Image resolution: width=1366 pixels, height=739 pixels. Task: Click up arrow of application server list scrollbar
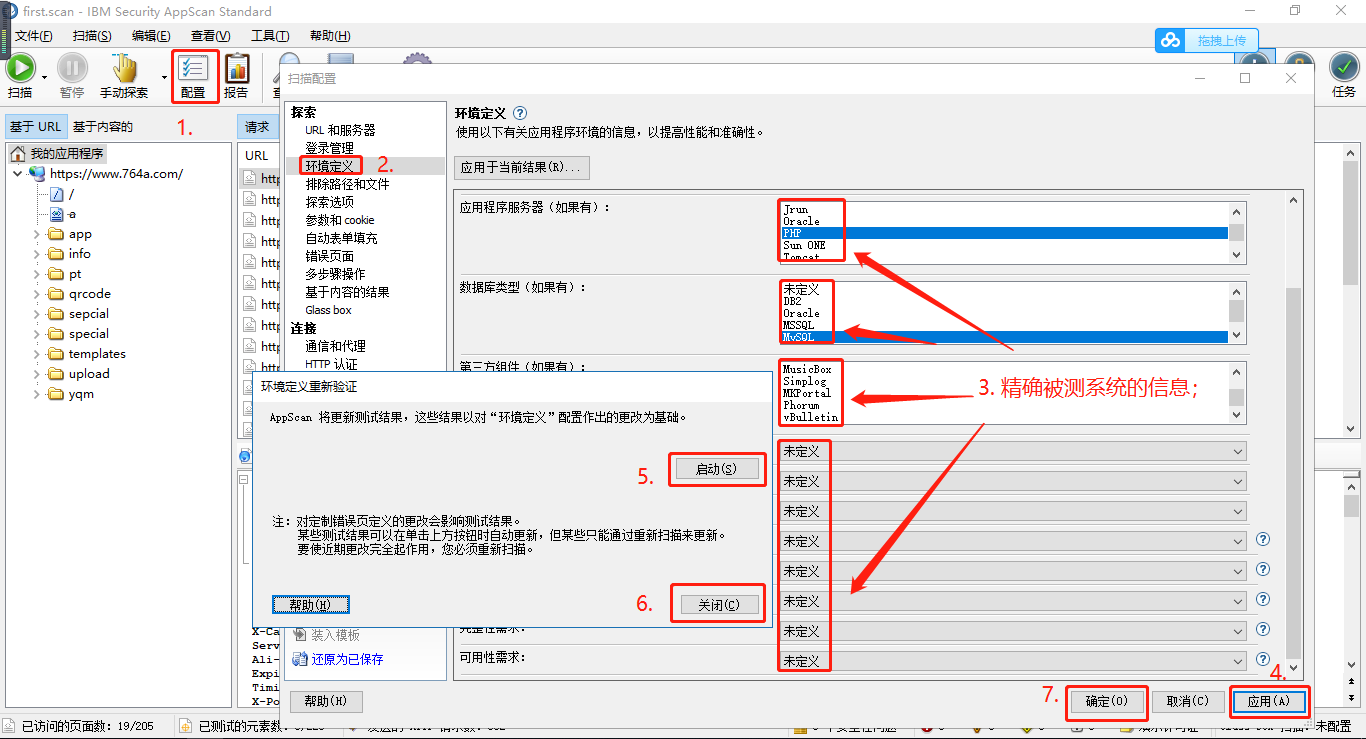click(1237, 210)
